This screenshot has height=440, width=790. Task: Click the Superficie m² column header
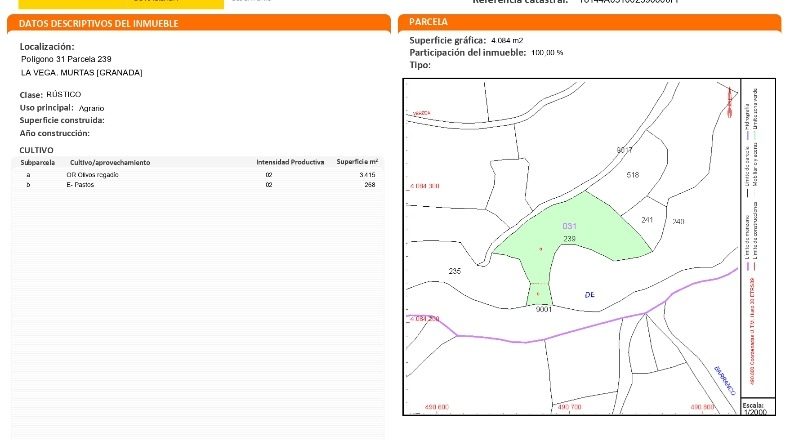(357, 162)
